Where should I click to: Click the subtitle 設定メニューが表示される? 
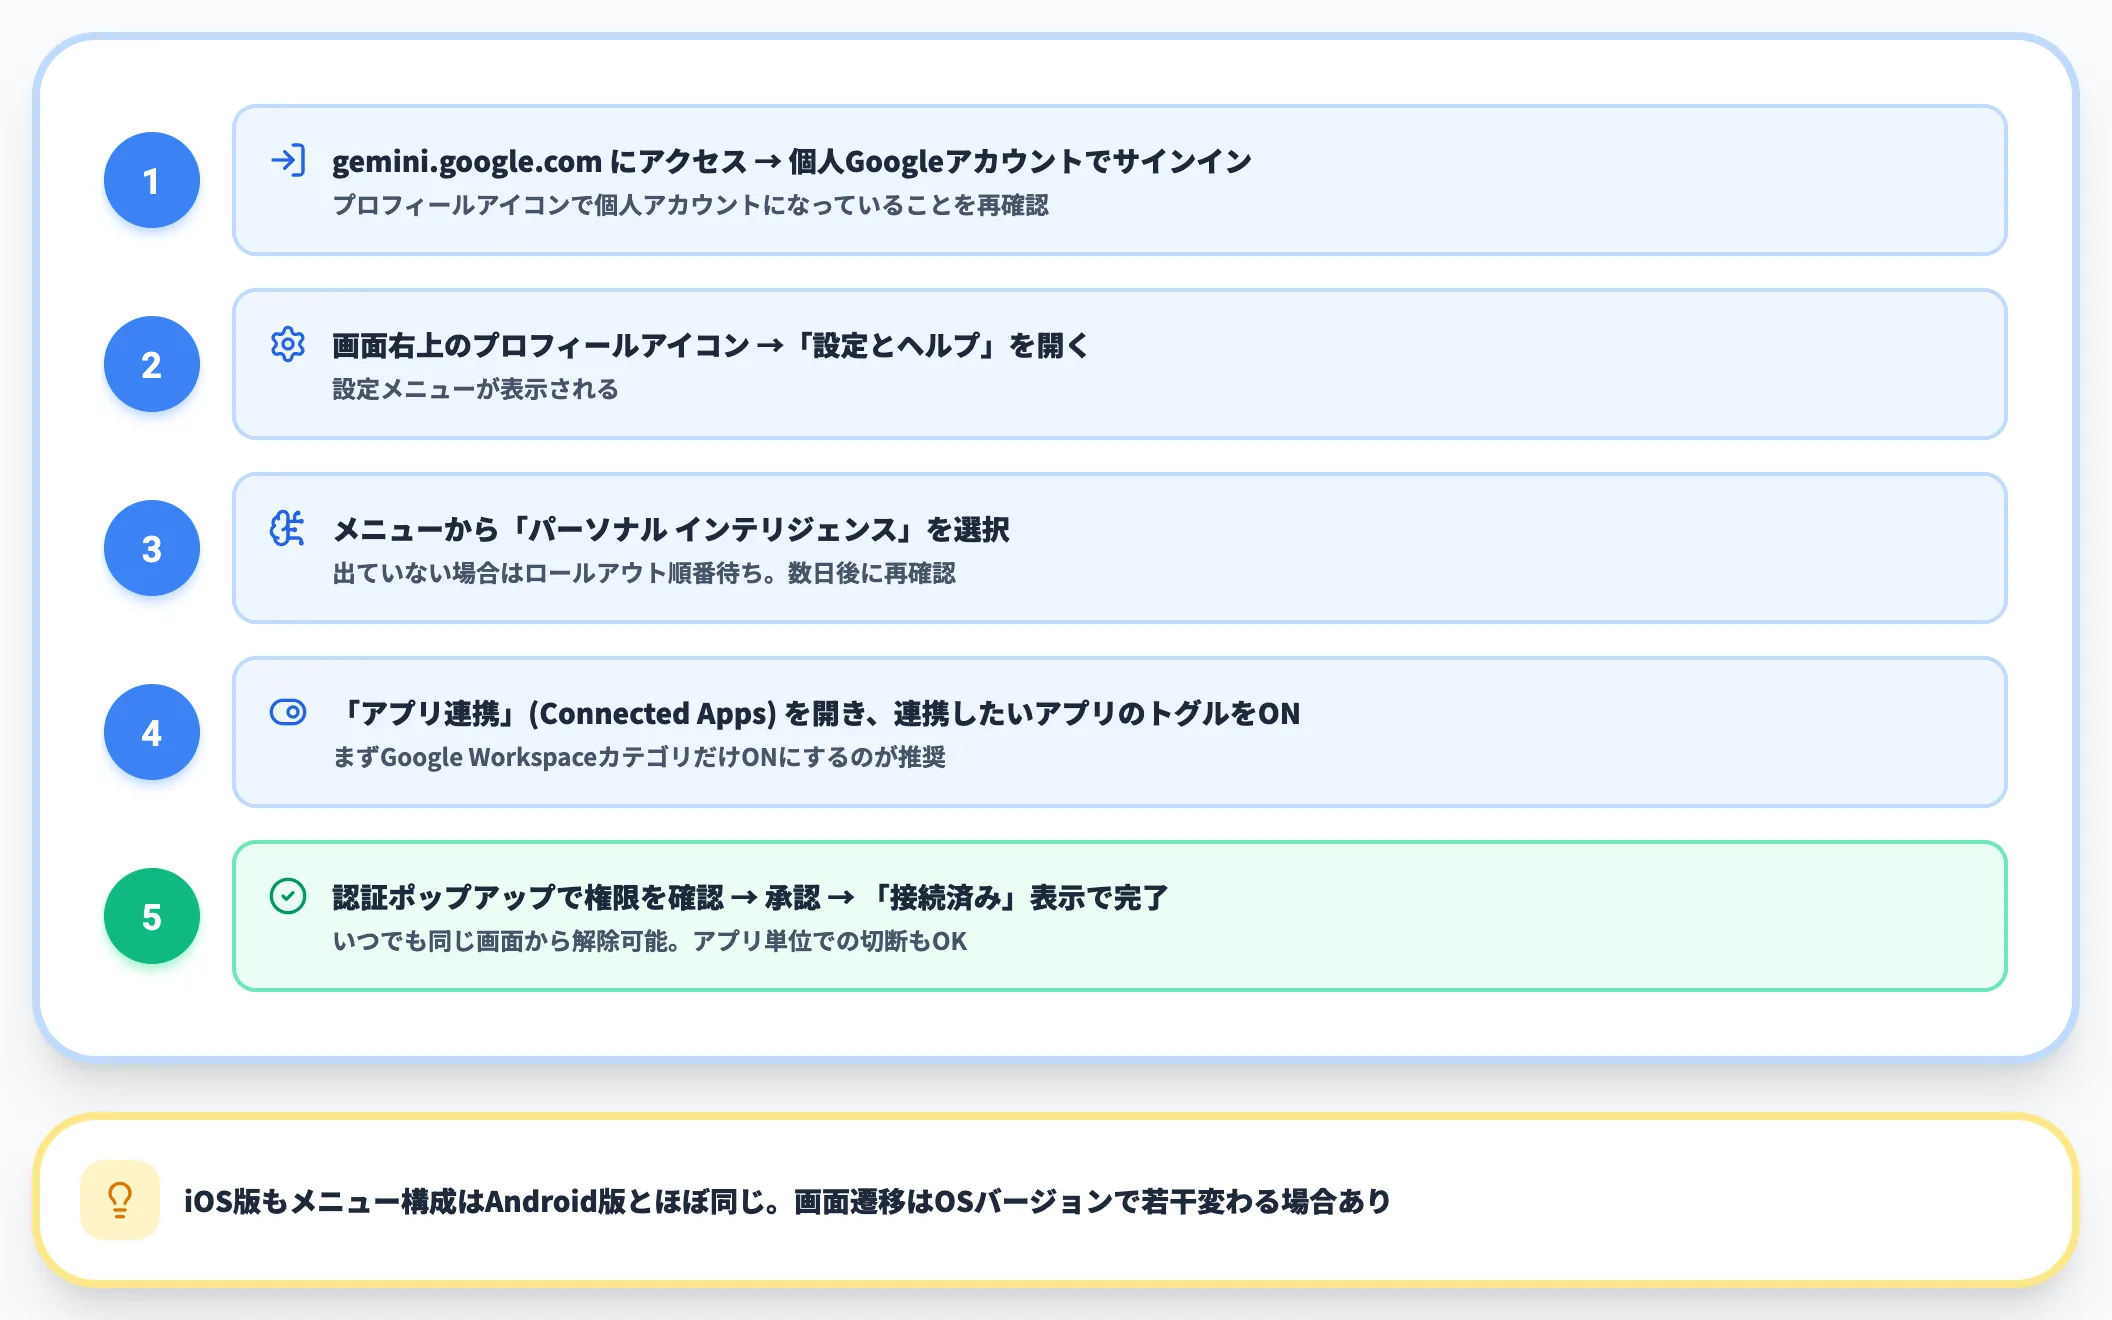[x=476, y=389]
